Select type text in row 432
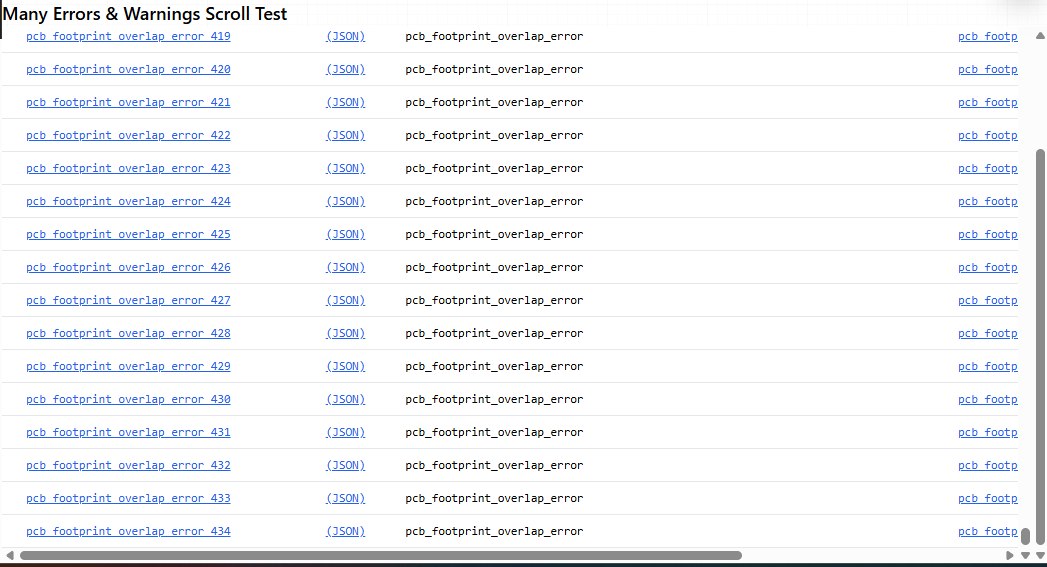 pos(494,465)
